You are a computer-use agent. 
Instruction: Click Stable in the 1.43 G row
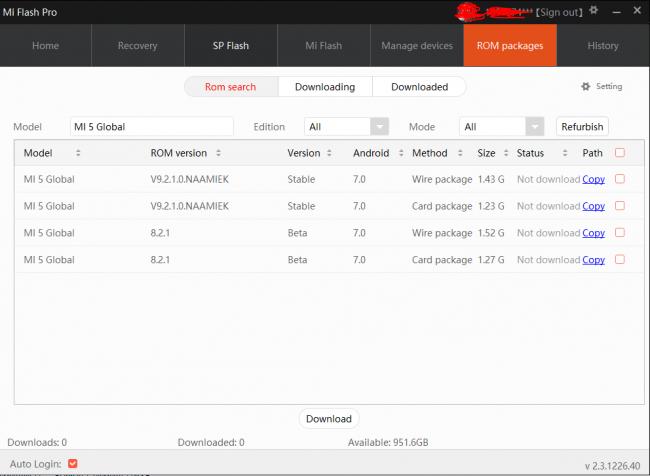(x=301, y=179)
